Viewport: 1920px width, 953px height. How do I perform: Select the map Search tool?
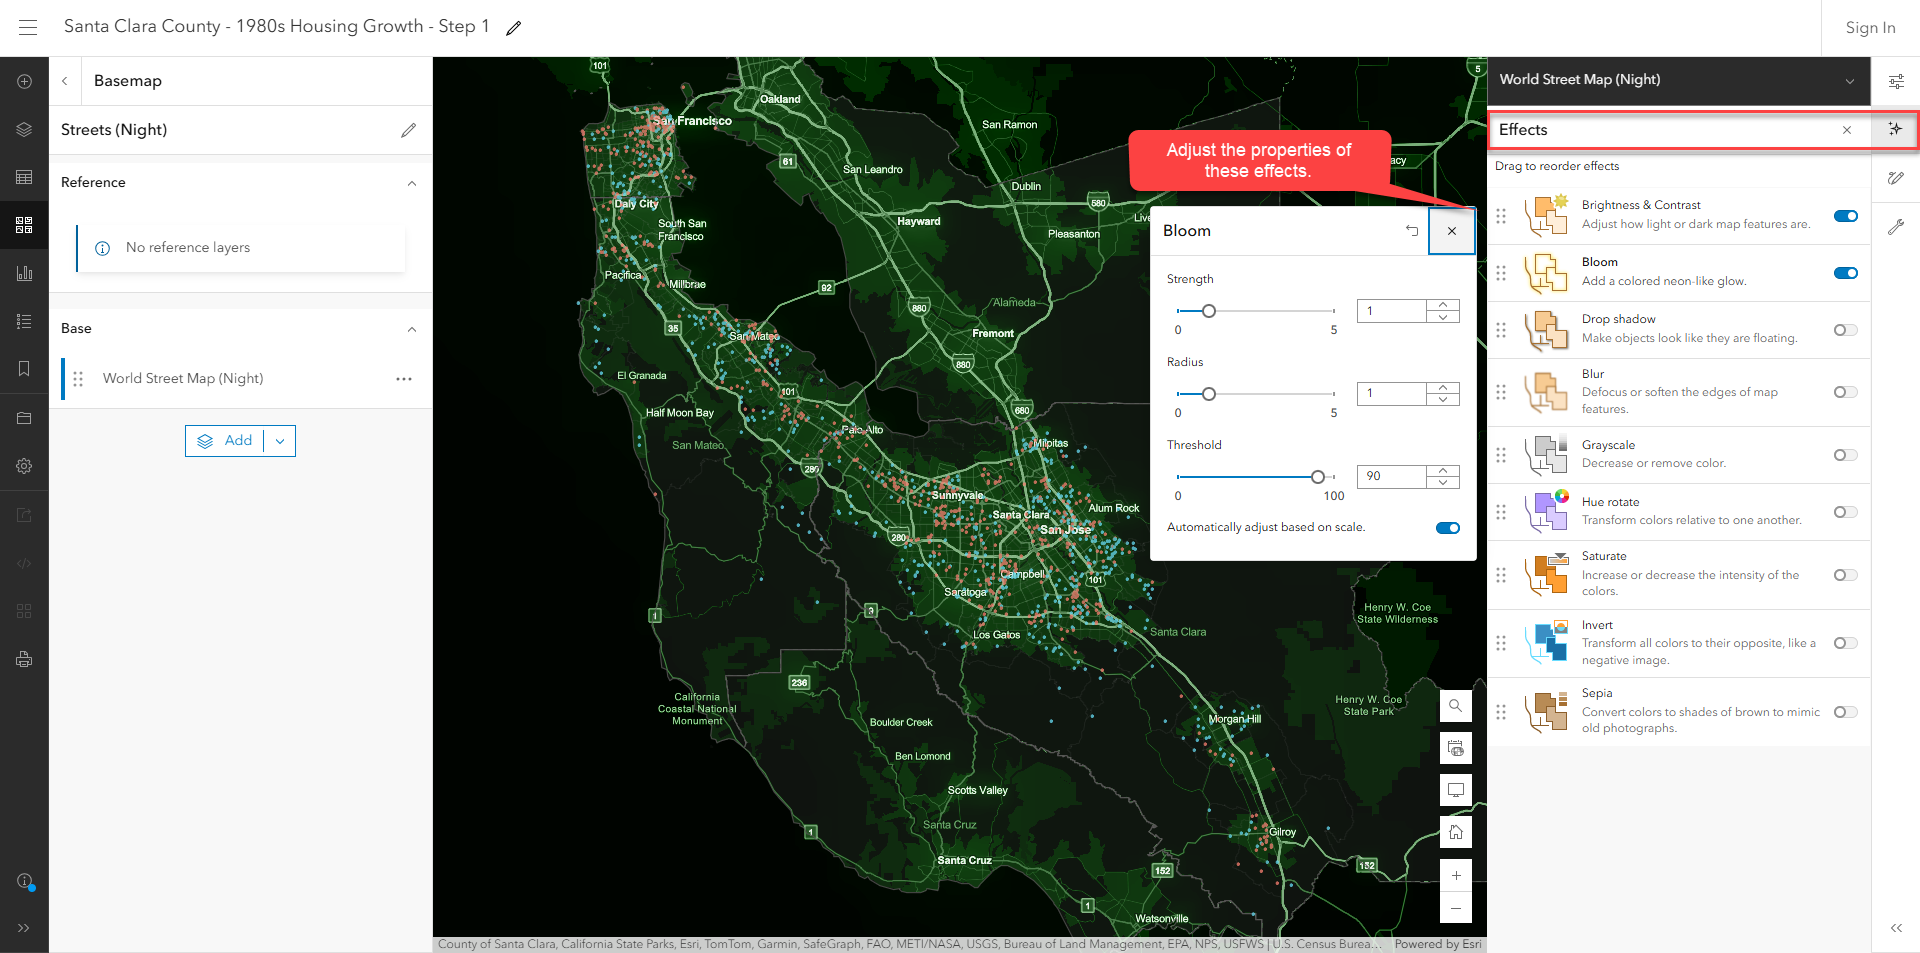1455,705
